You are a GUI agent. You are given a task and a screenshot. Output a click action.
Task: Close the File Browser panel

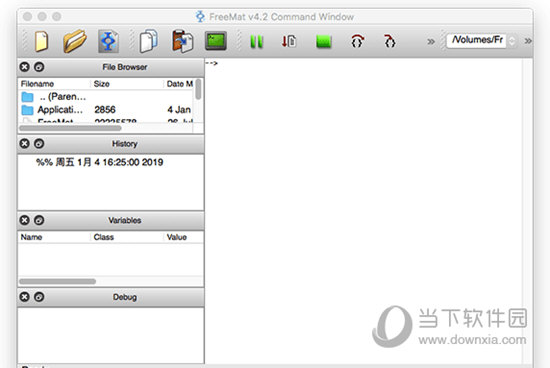pos(25,67)
